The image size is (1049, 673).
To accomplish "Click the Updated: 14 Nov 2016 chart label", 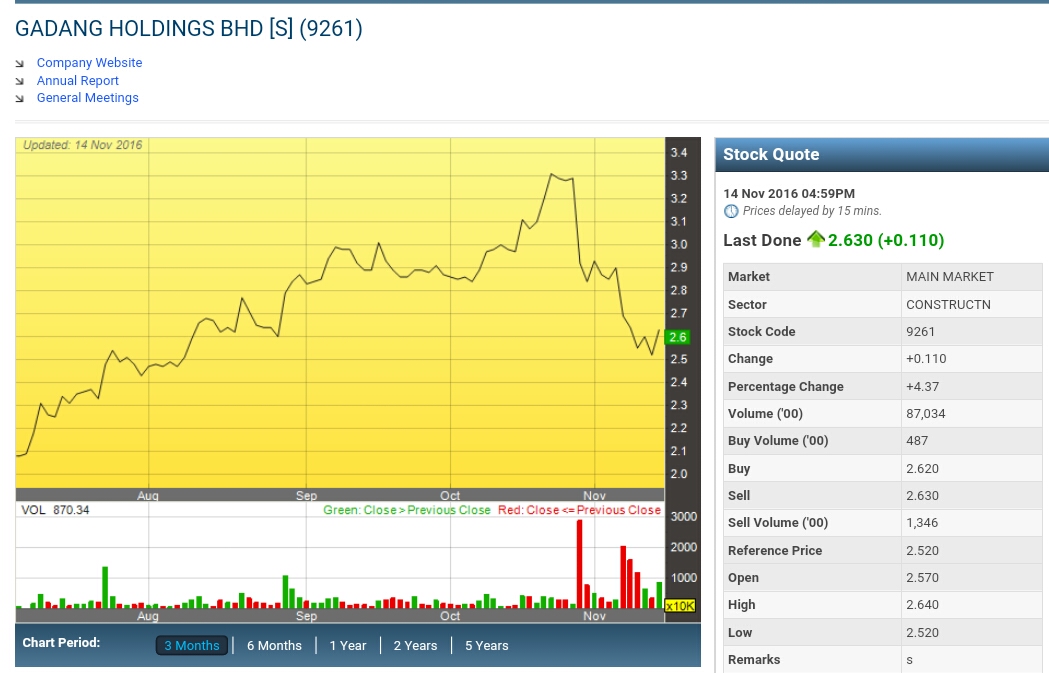I will point(82,145).
